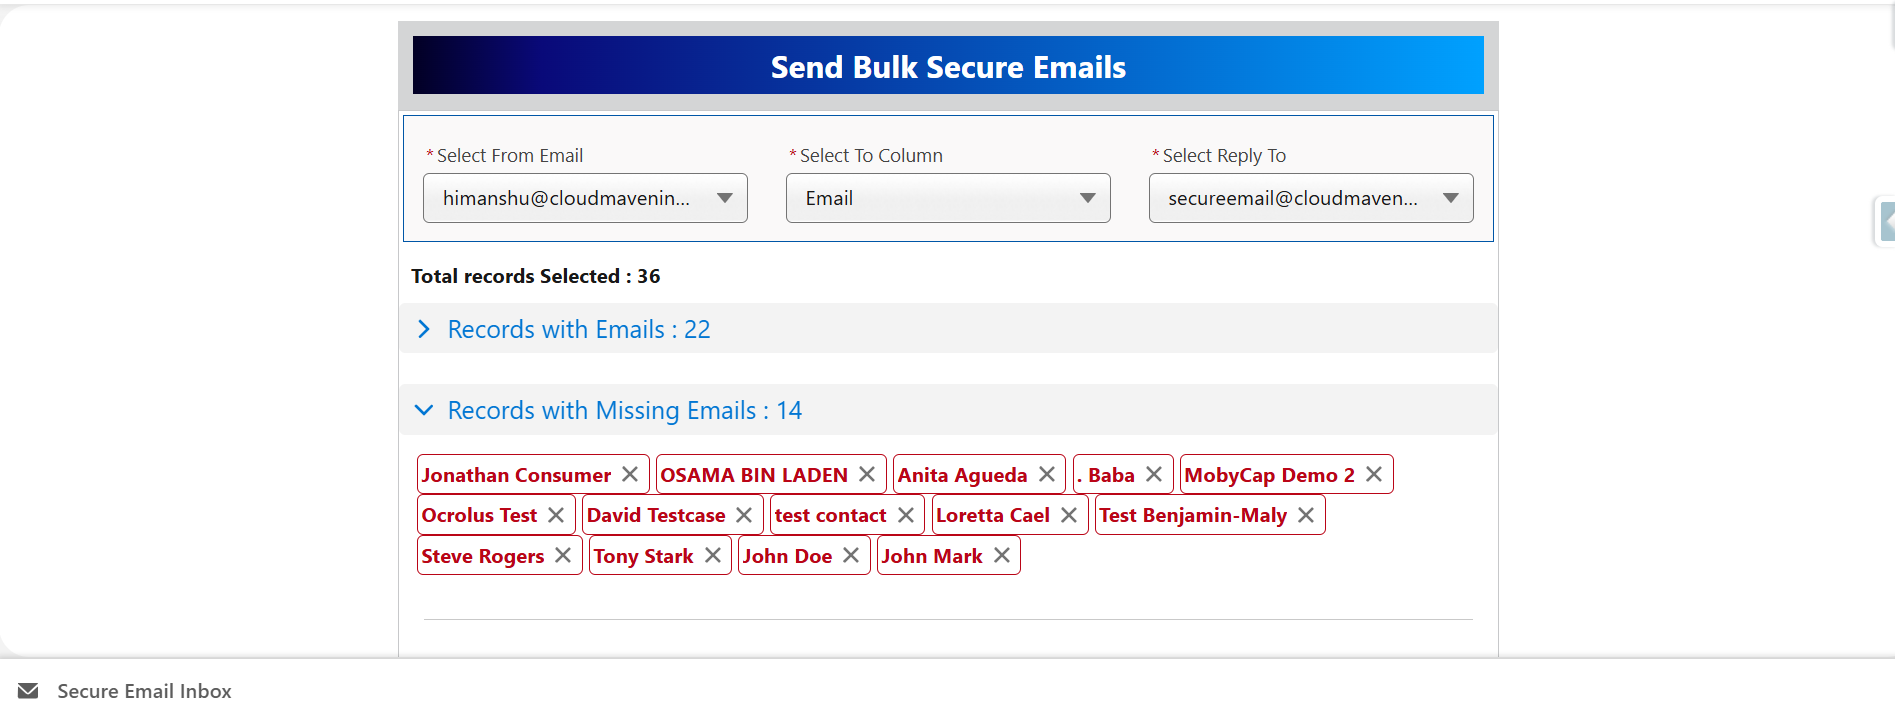
Task: Remove Jonathan Consumer pill
Action: pos(630,474)
